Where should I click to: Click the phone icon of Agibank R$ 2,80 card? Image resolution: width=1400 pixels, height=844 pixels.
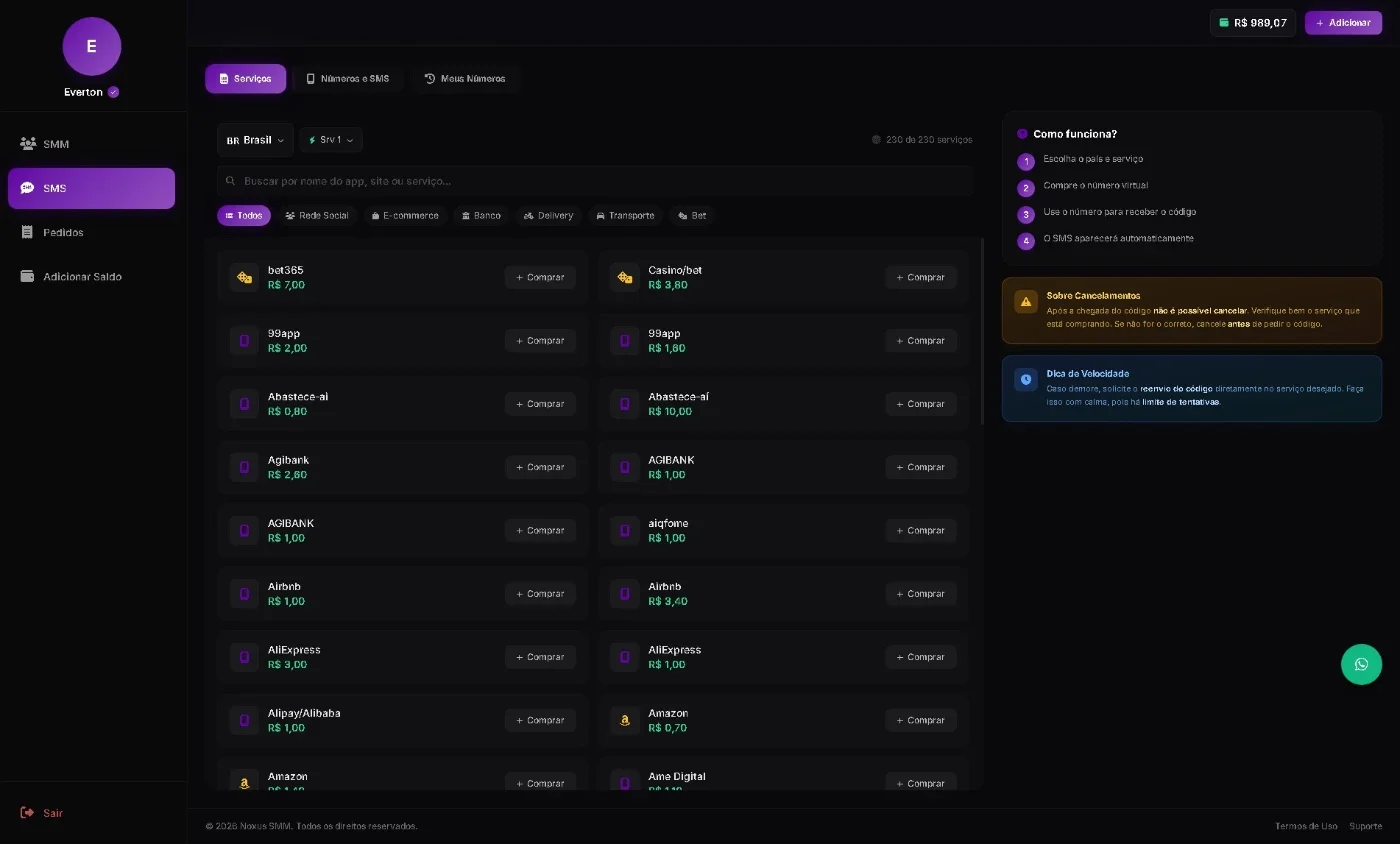pyautogui.click(x=244, y=467)
